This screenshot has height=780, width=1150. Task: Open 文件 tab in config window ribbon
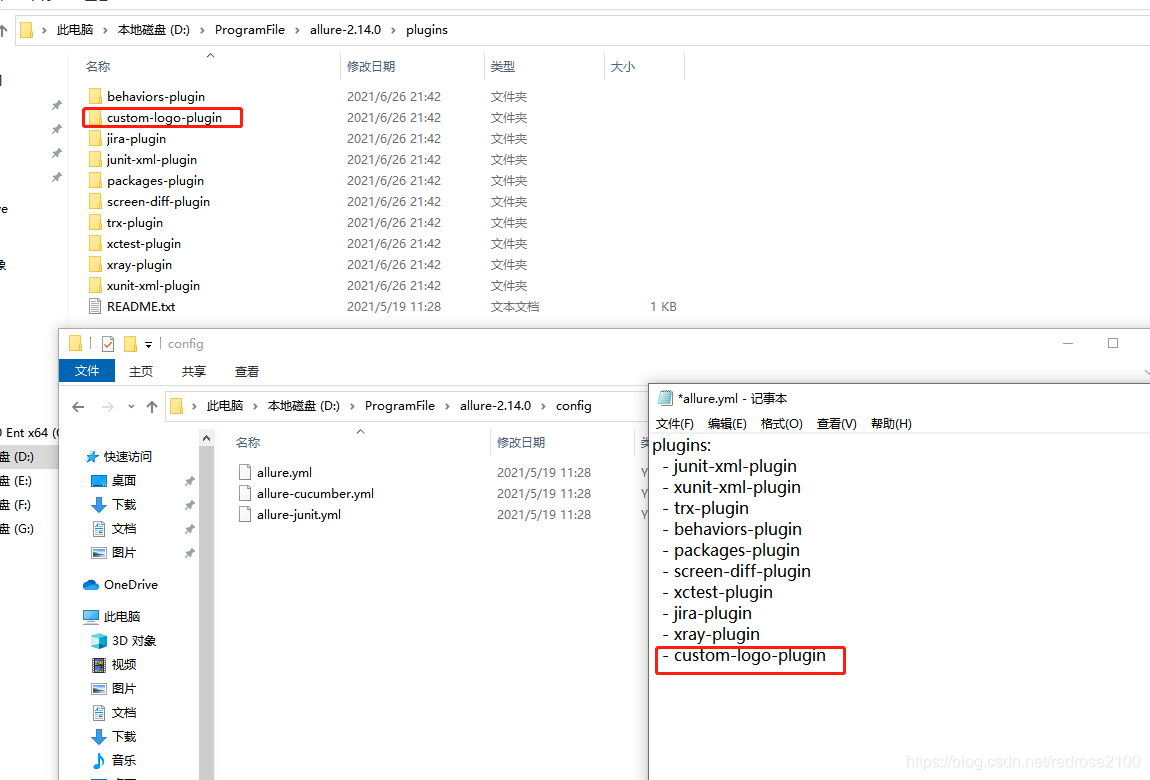click(87, 371)
